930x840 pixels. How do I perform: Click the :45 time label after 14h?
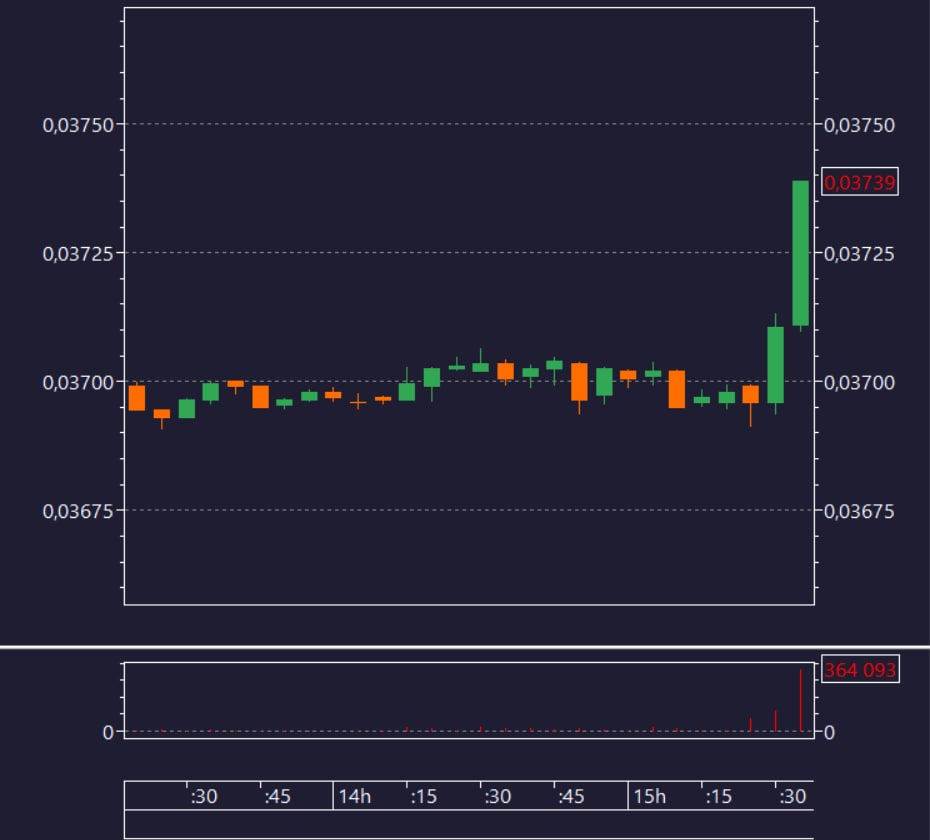click(571, 796)
